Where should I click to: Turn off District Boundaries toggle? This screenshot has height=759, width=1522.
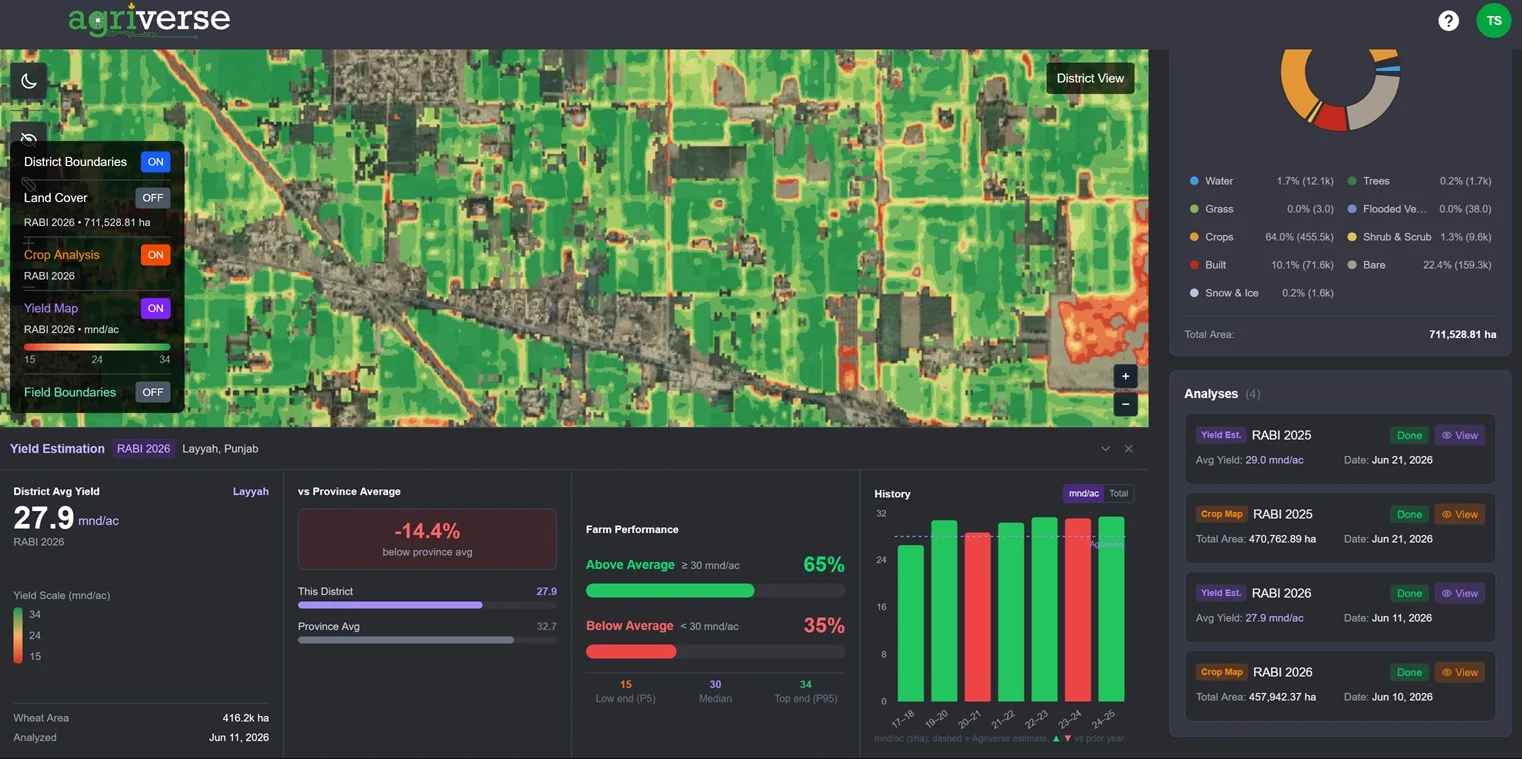155,162
